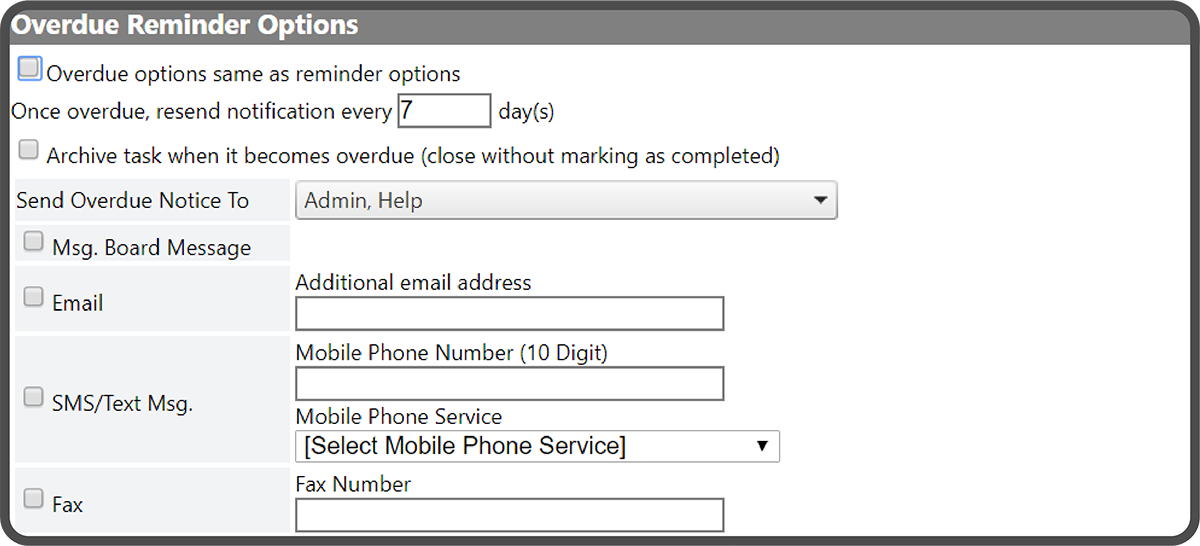Click the Mobile Phone Service label
The height and width of the screenshot is (546, 1200).
coord(398,416)
